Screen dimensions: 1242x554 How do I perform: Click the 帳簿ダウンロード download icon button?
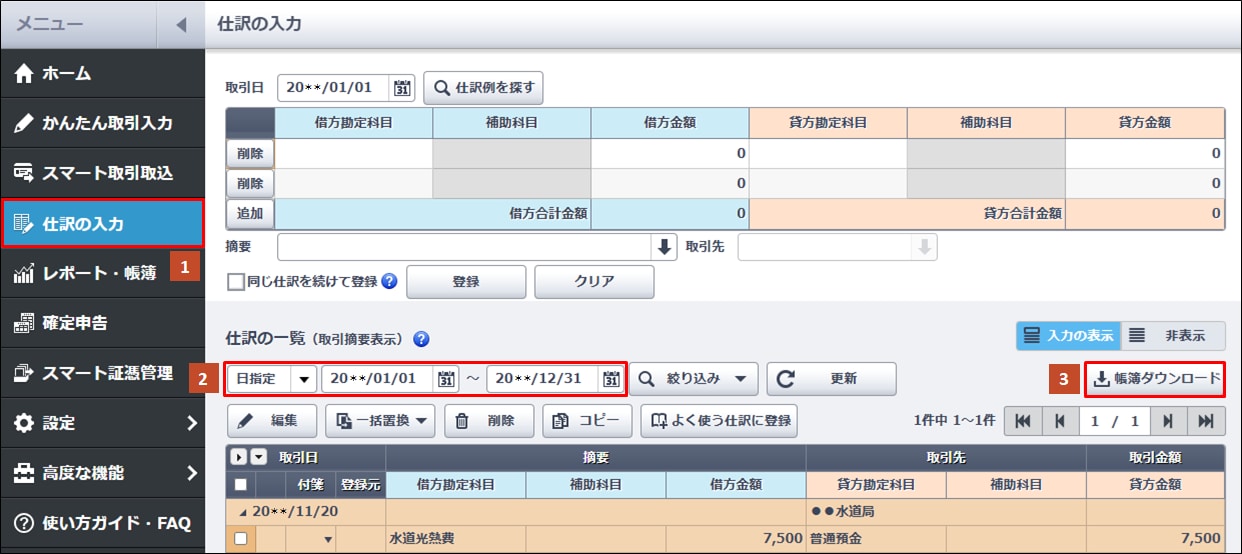pos(1155,379)
